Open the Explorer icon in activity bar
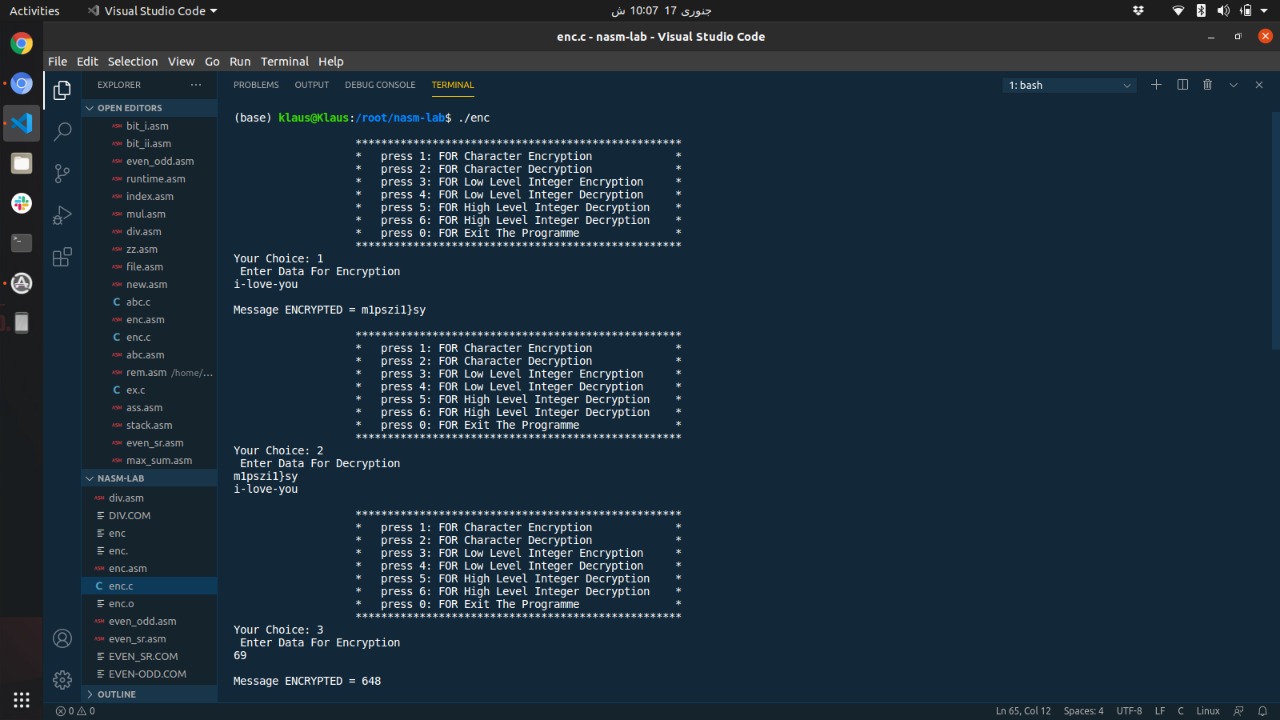Screen dimensions: 1280x720 62,90
